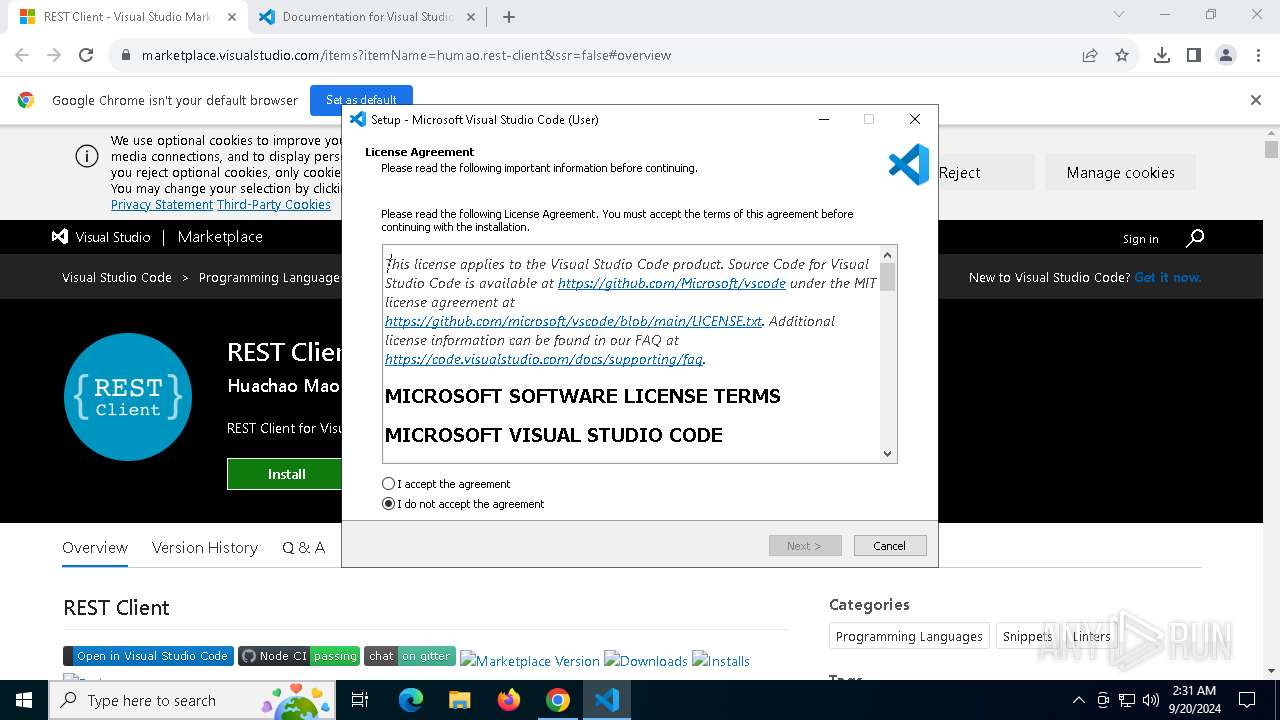The image size is (1280, 720).
Task: Click Chrome back navigation arrow
Action: tap(22, 55)
